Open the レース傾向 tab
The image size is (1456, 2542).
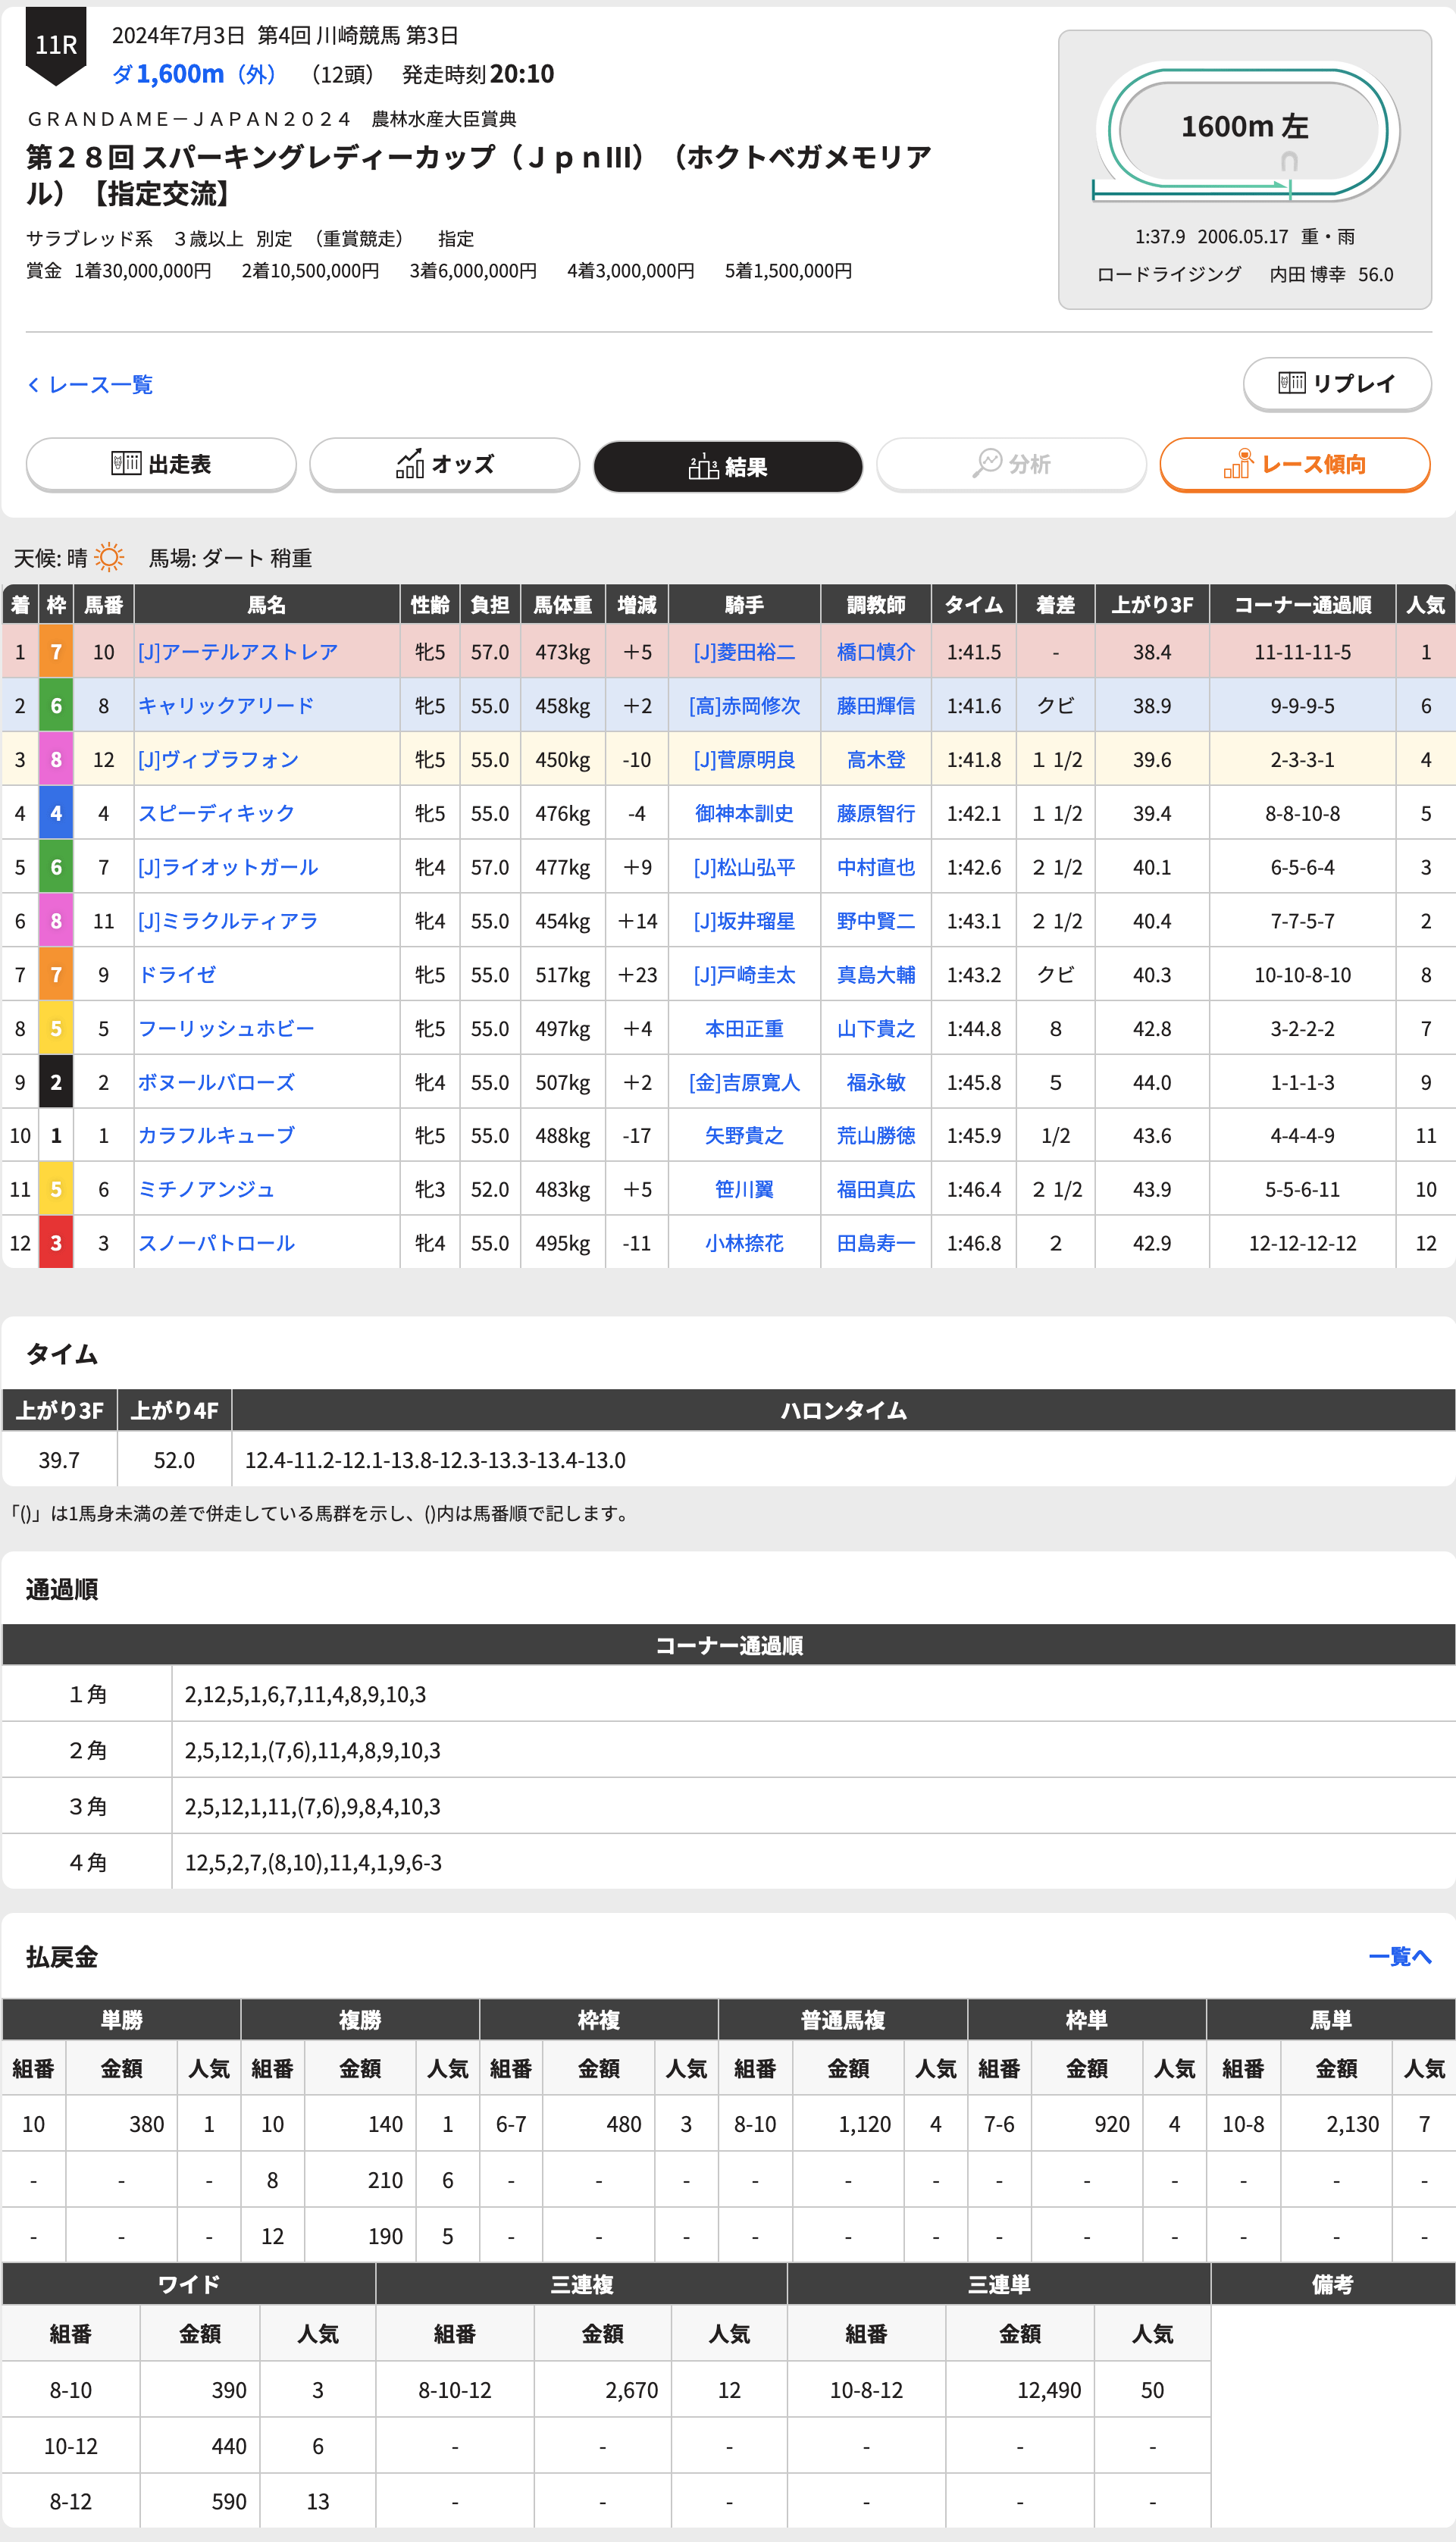[1295, 464]
